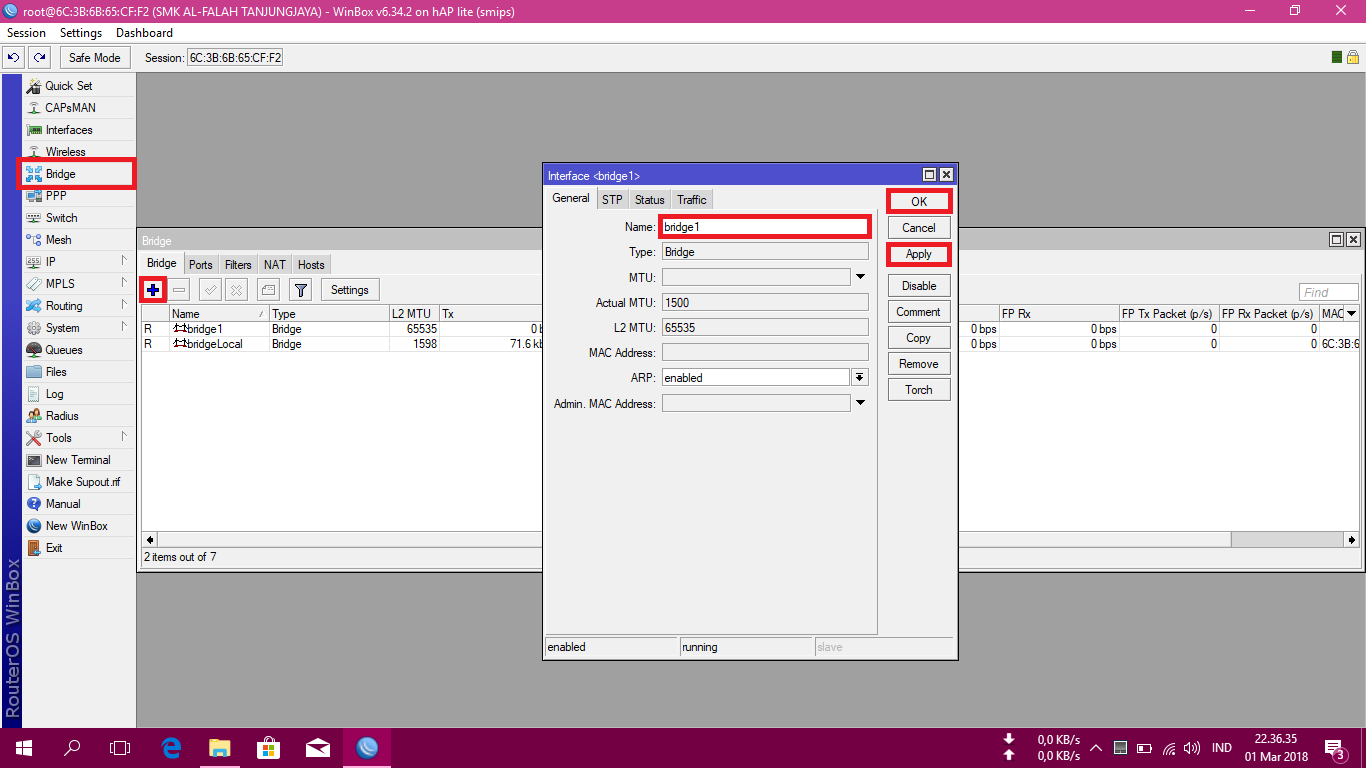1366x768 pixels.
Task: Open the ARP dropdown
Action: tap(860, 378)
